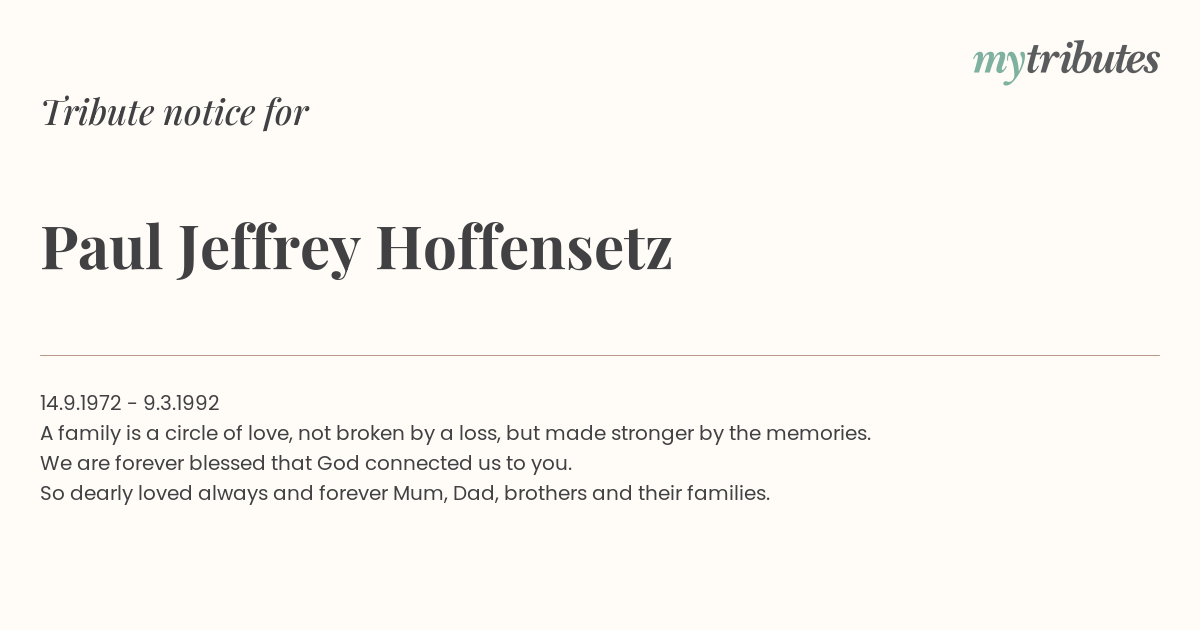Click the 'tributes' part of the logo

[x=1092, y=59]
